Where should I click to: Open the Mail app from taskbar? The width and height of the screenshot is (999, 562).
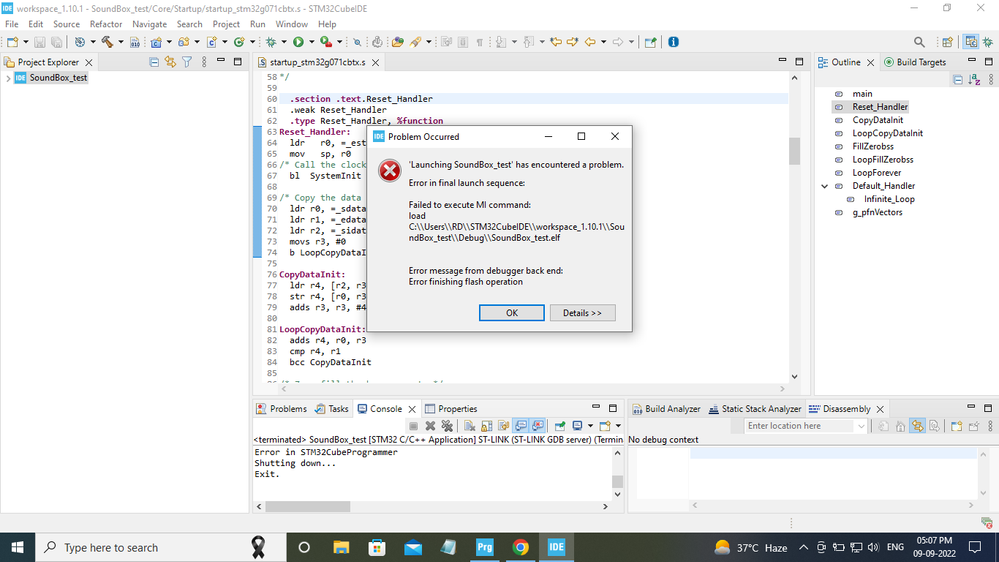tap(413, 547)
